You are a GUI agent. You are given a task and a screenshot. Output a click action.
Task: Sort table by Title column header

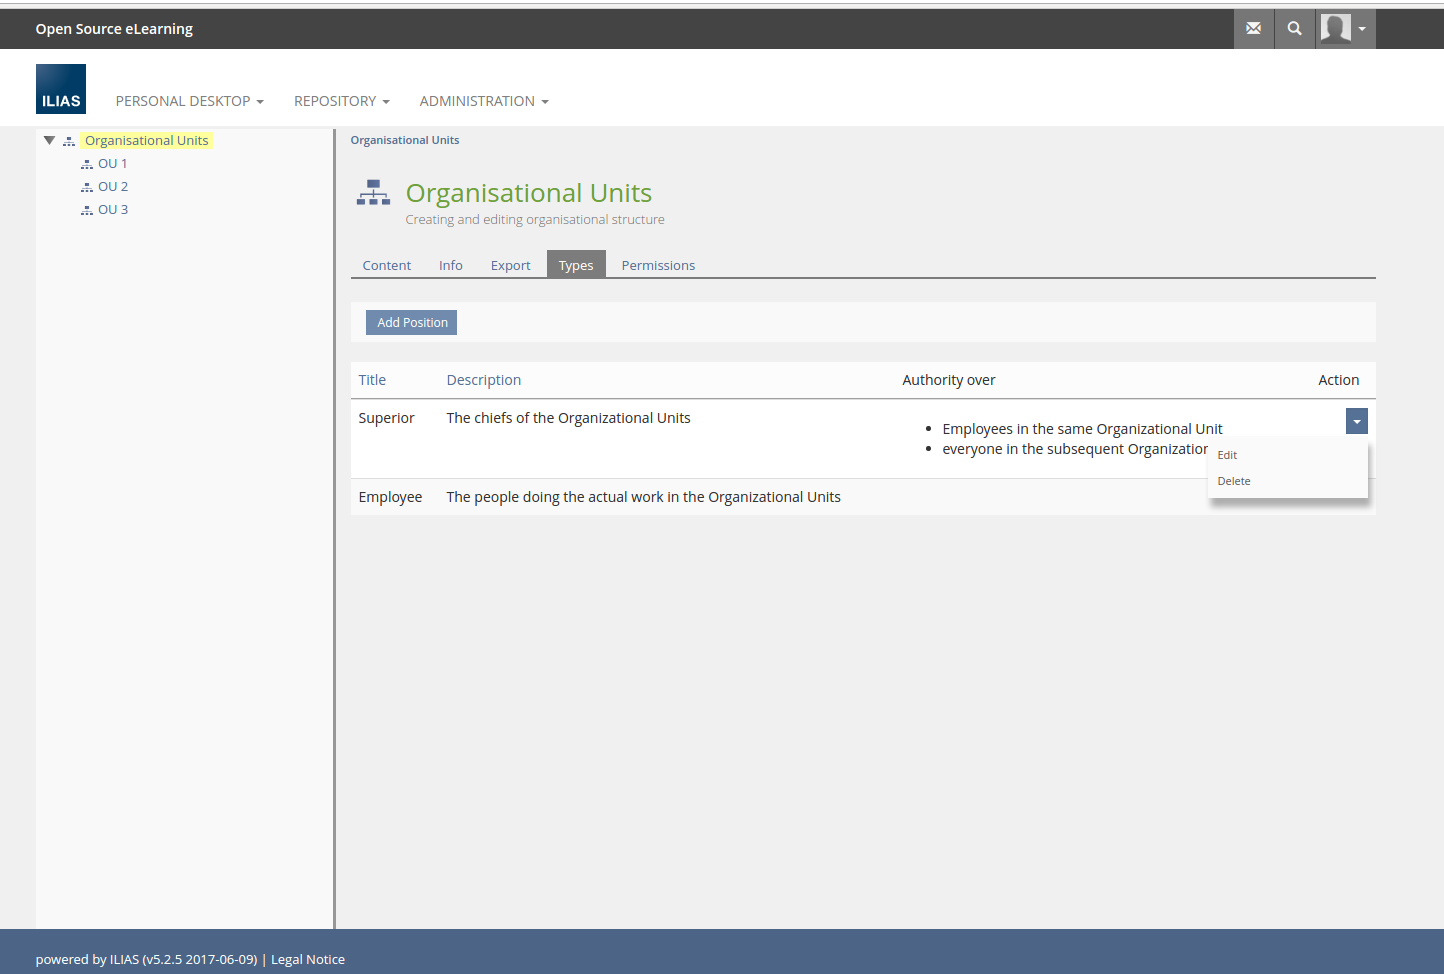372,380
